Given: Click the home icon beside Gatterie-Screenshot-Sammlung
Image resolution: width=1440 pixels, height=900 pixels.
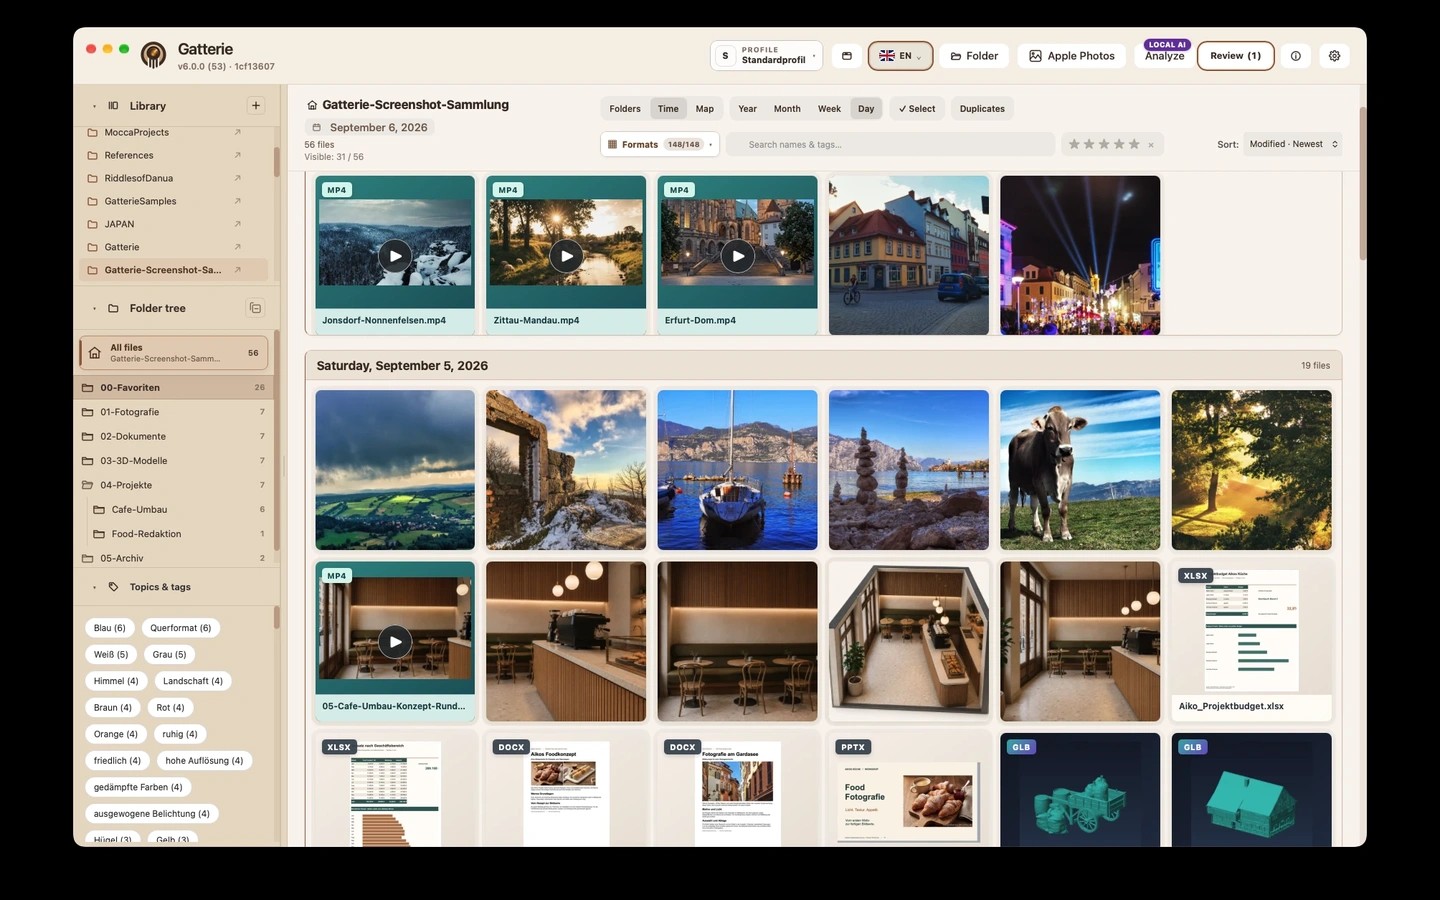Looking at the screenshot, I should [x=312, y=105].
